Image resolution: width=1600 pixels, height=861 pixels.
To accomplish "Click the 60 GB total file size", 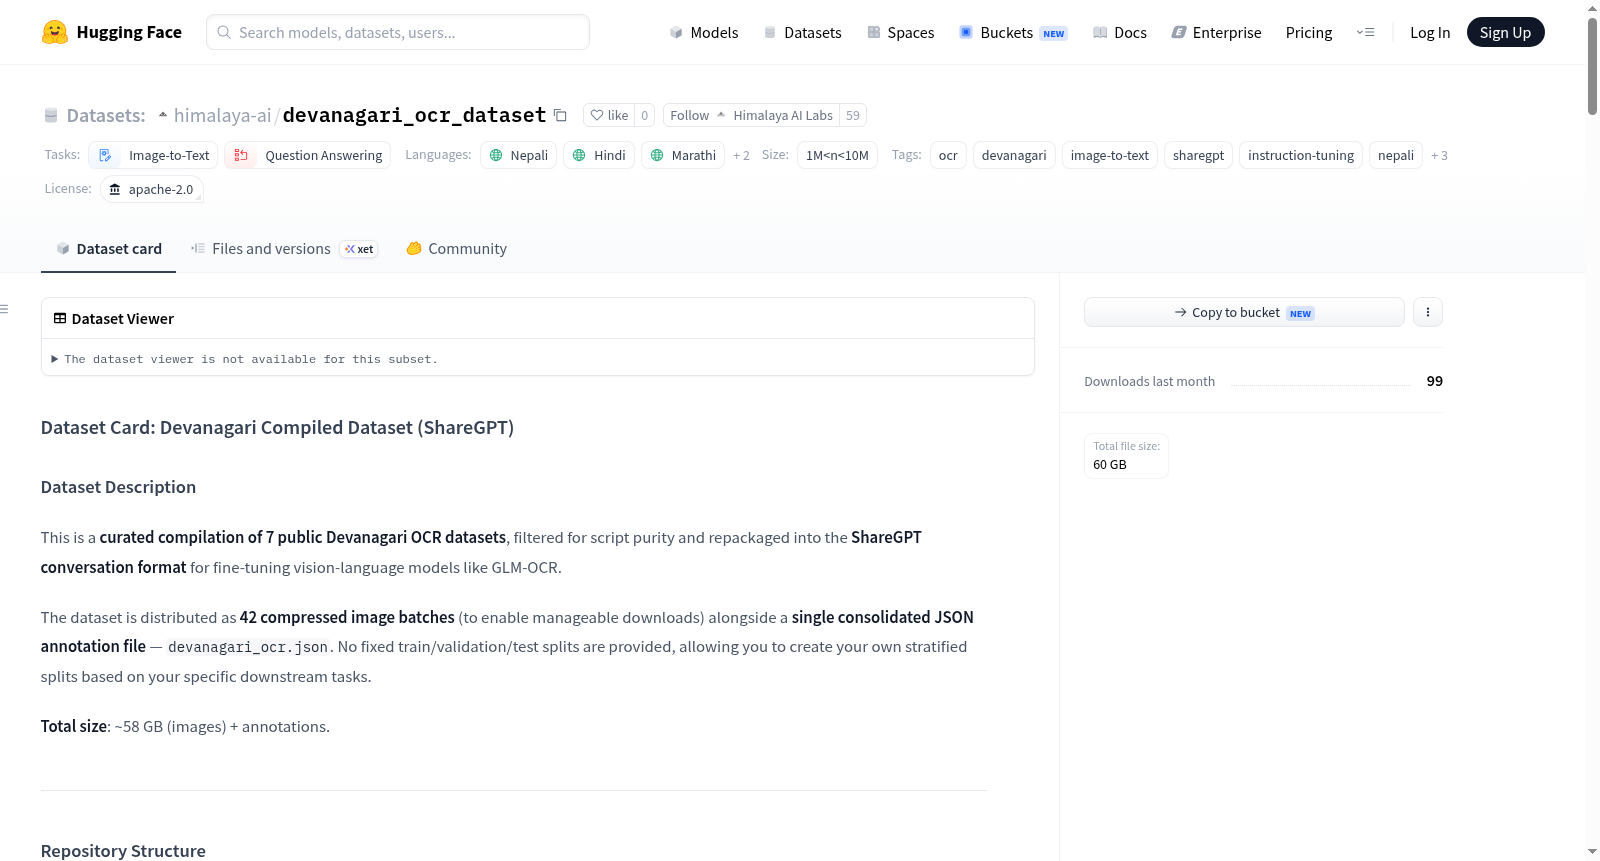I will (1110, 464).
